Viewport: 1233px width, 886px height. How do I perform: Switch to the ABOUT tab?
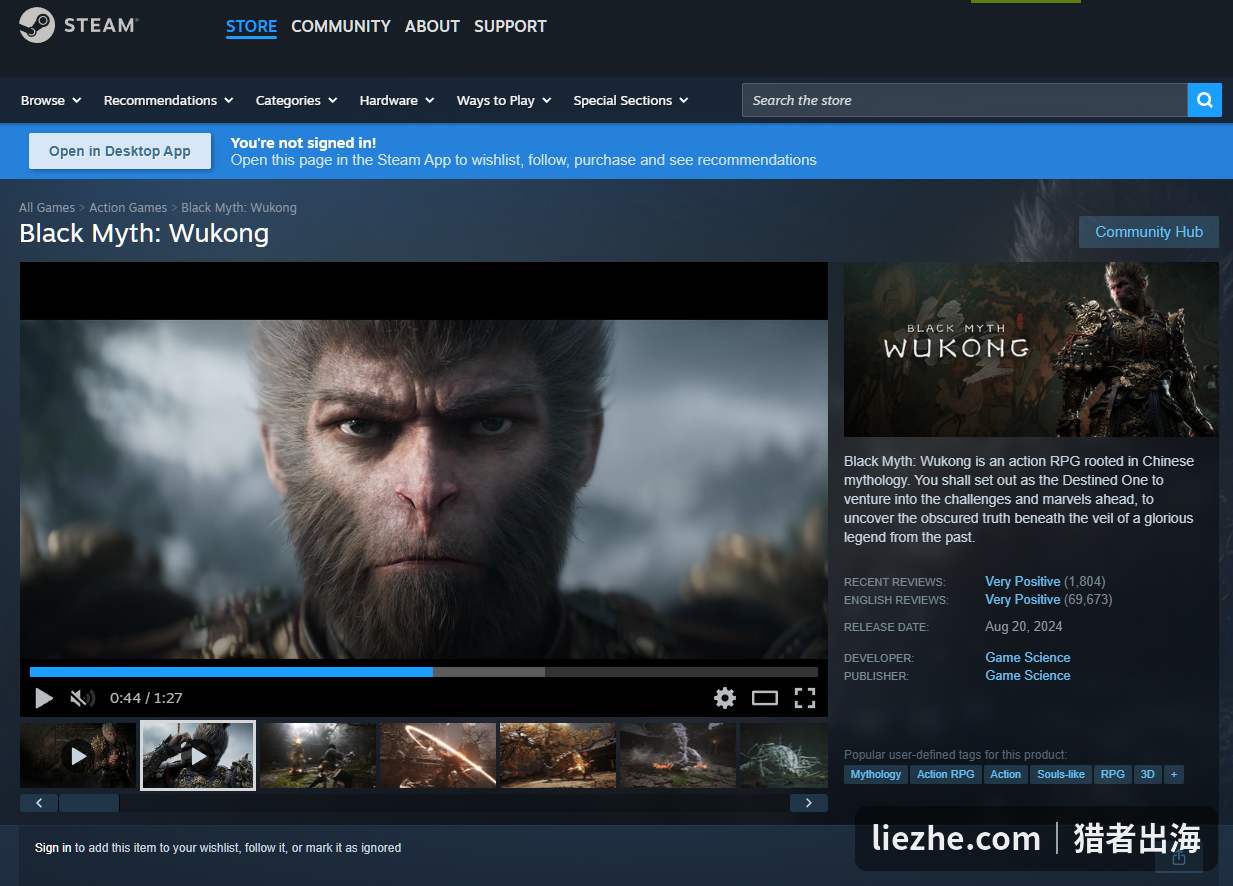tap(432, 27)
